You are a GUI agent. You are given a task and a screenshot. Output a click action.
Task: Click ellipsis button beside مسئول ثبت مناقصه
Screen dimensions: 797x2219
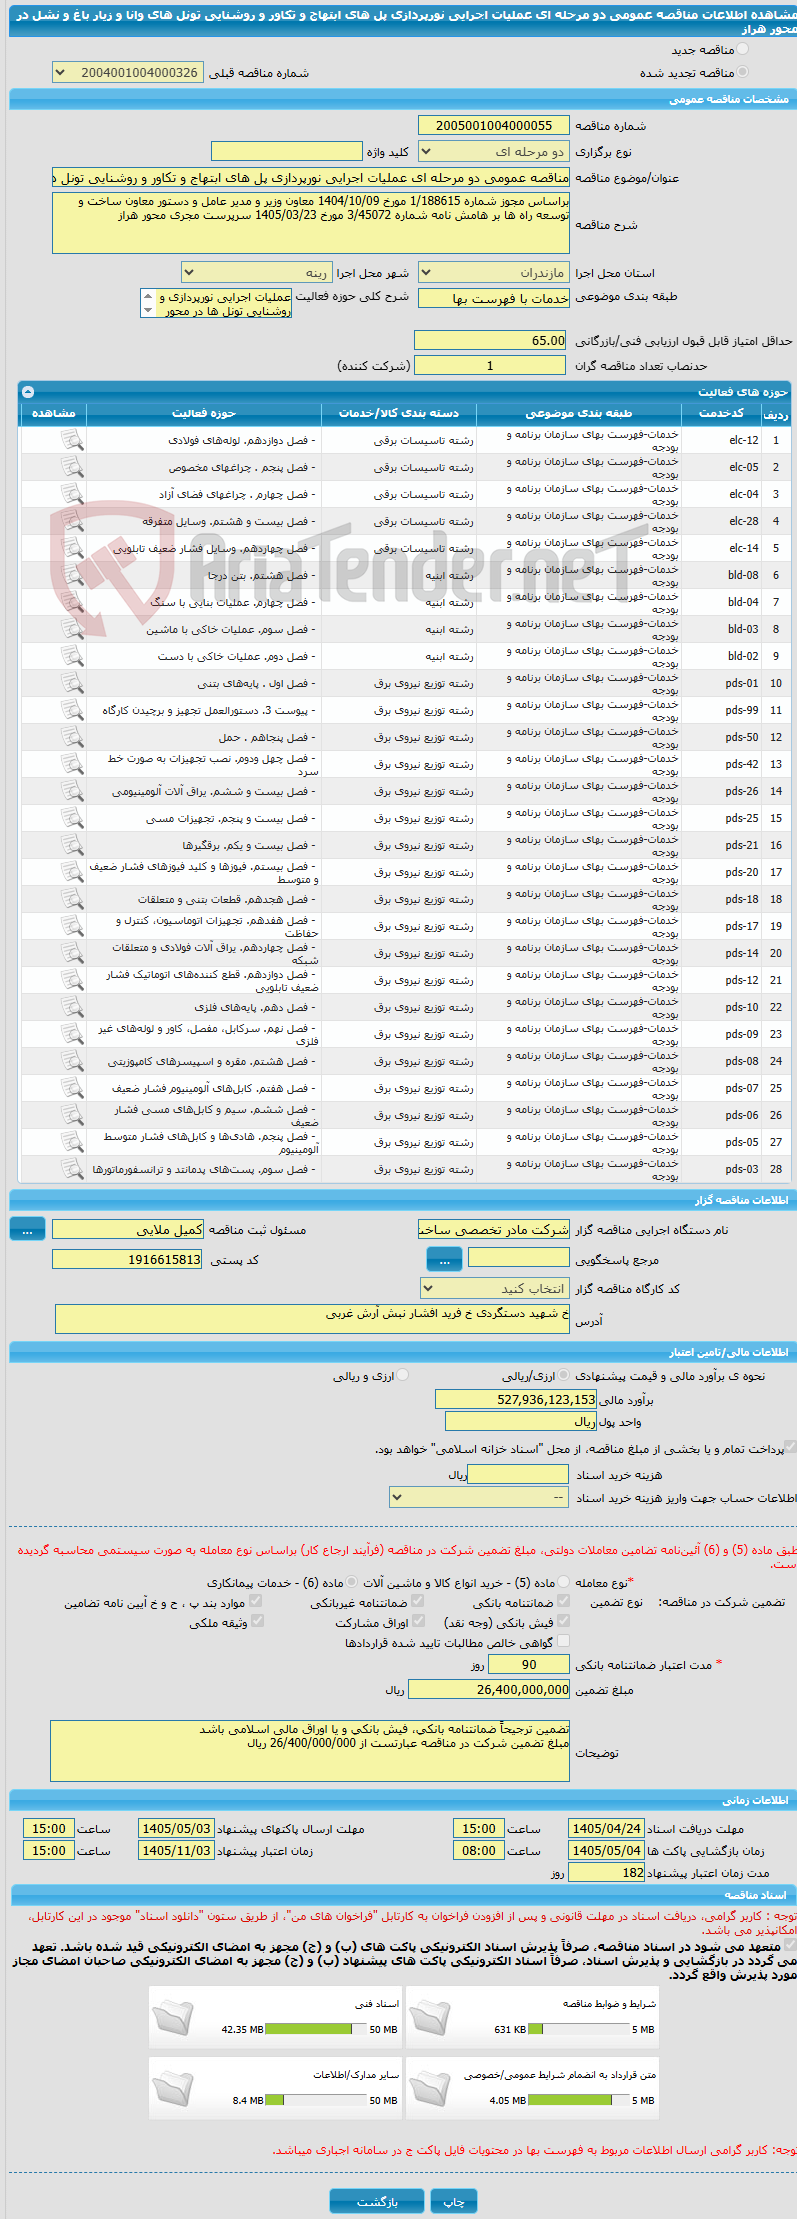(x=27, y=1230)
